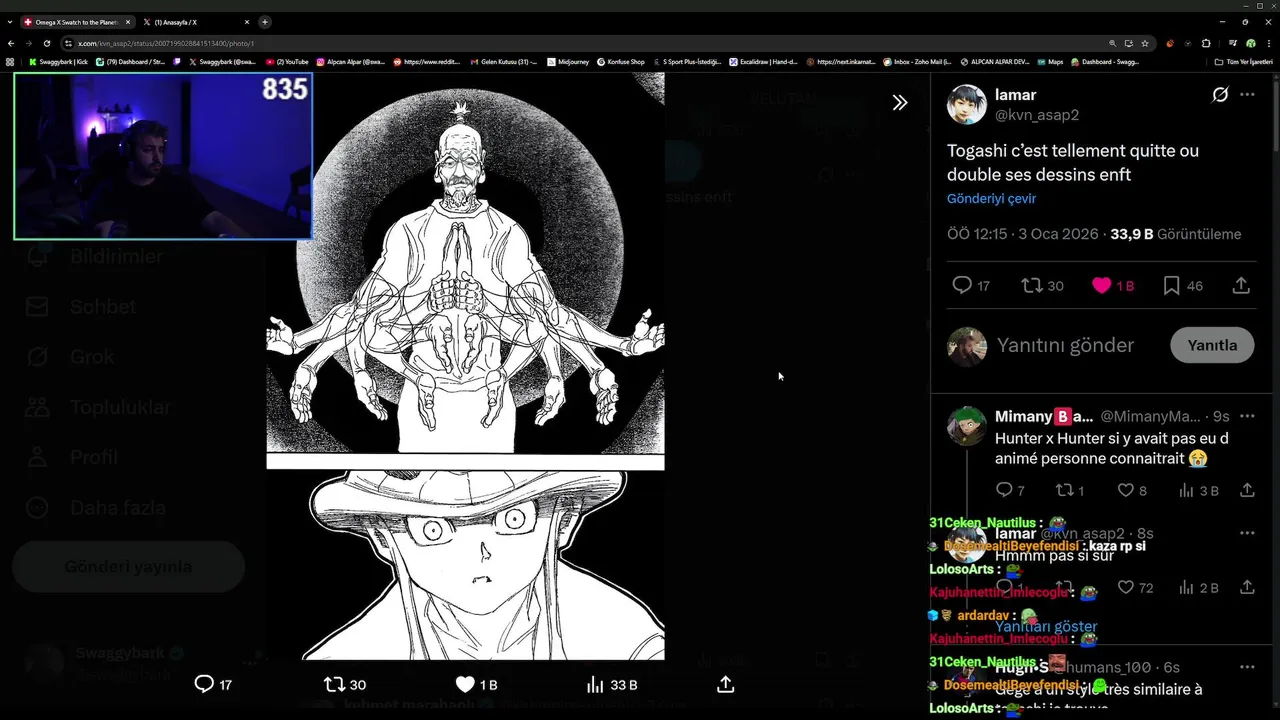
Task: Open the @kvn_asap2 handle link
Action: click(1037, 115)
